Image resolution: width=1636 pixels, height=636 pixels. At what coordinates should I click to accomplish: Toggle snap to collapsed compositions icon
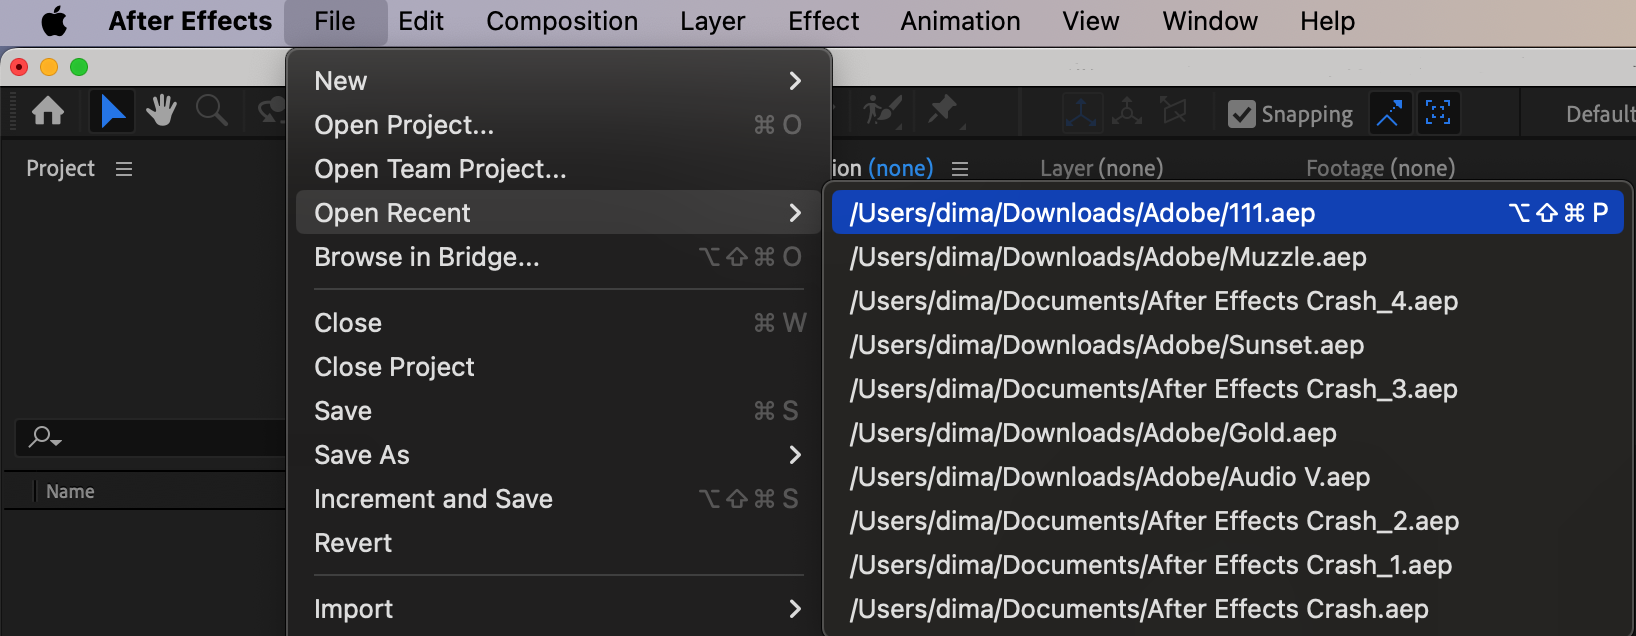coord(1438,113)
